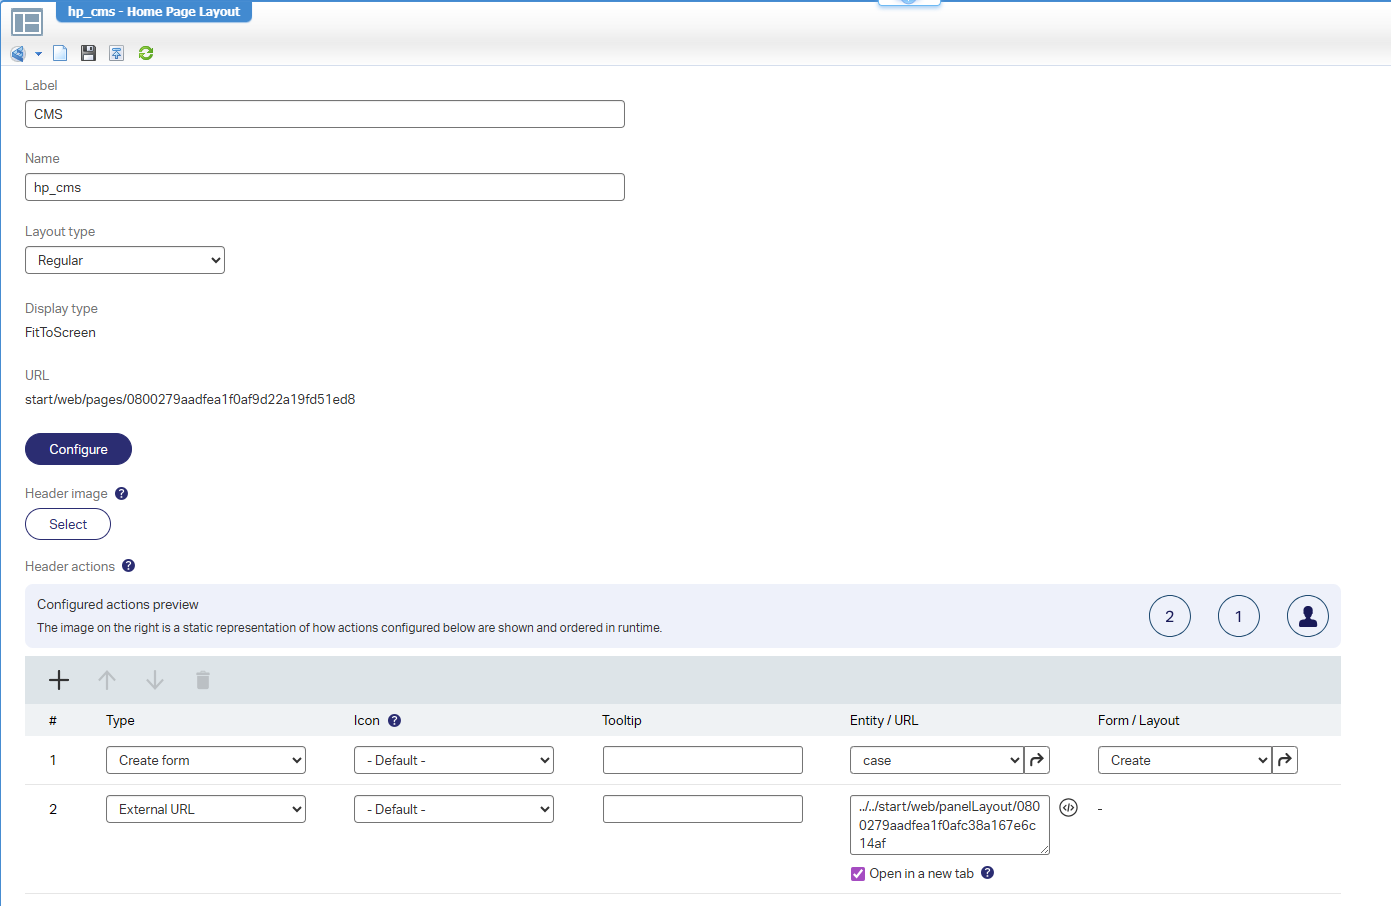1391x906 pixels.
Task: Click the publish upload arrow icon
Action: coord(117,53)
